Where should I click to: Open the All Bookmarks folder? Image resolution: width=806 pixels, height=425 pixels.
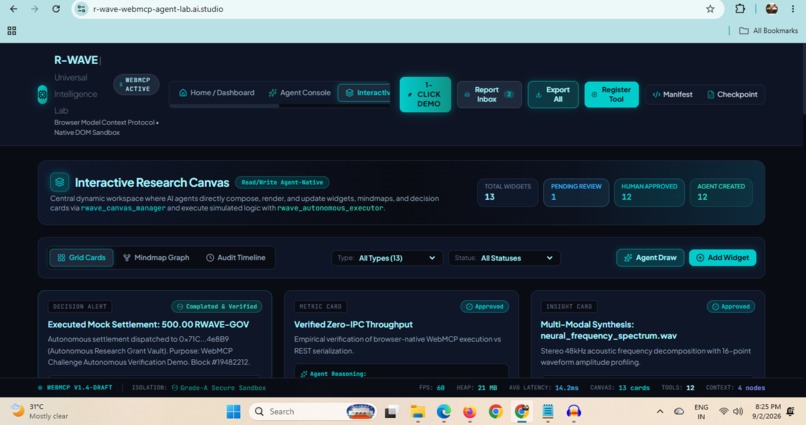(x=768, y=31)
